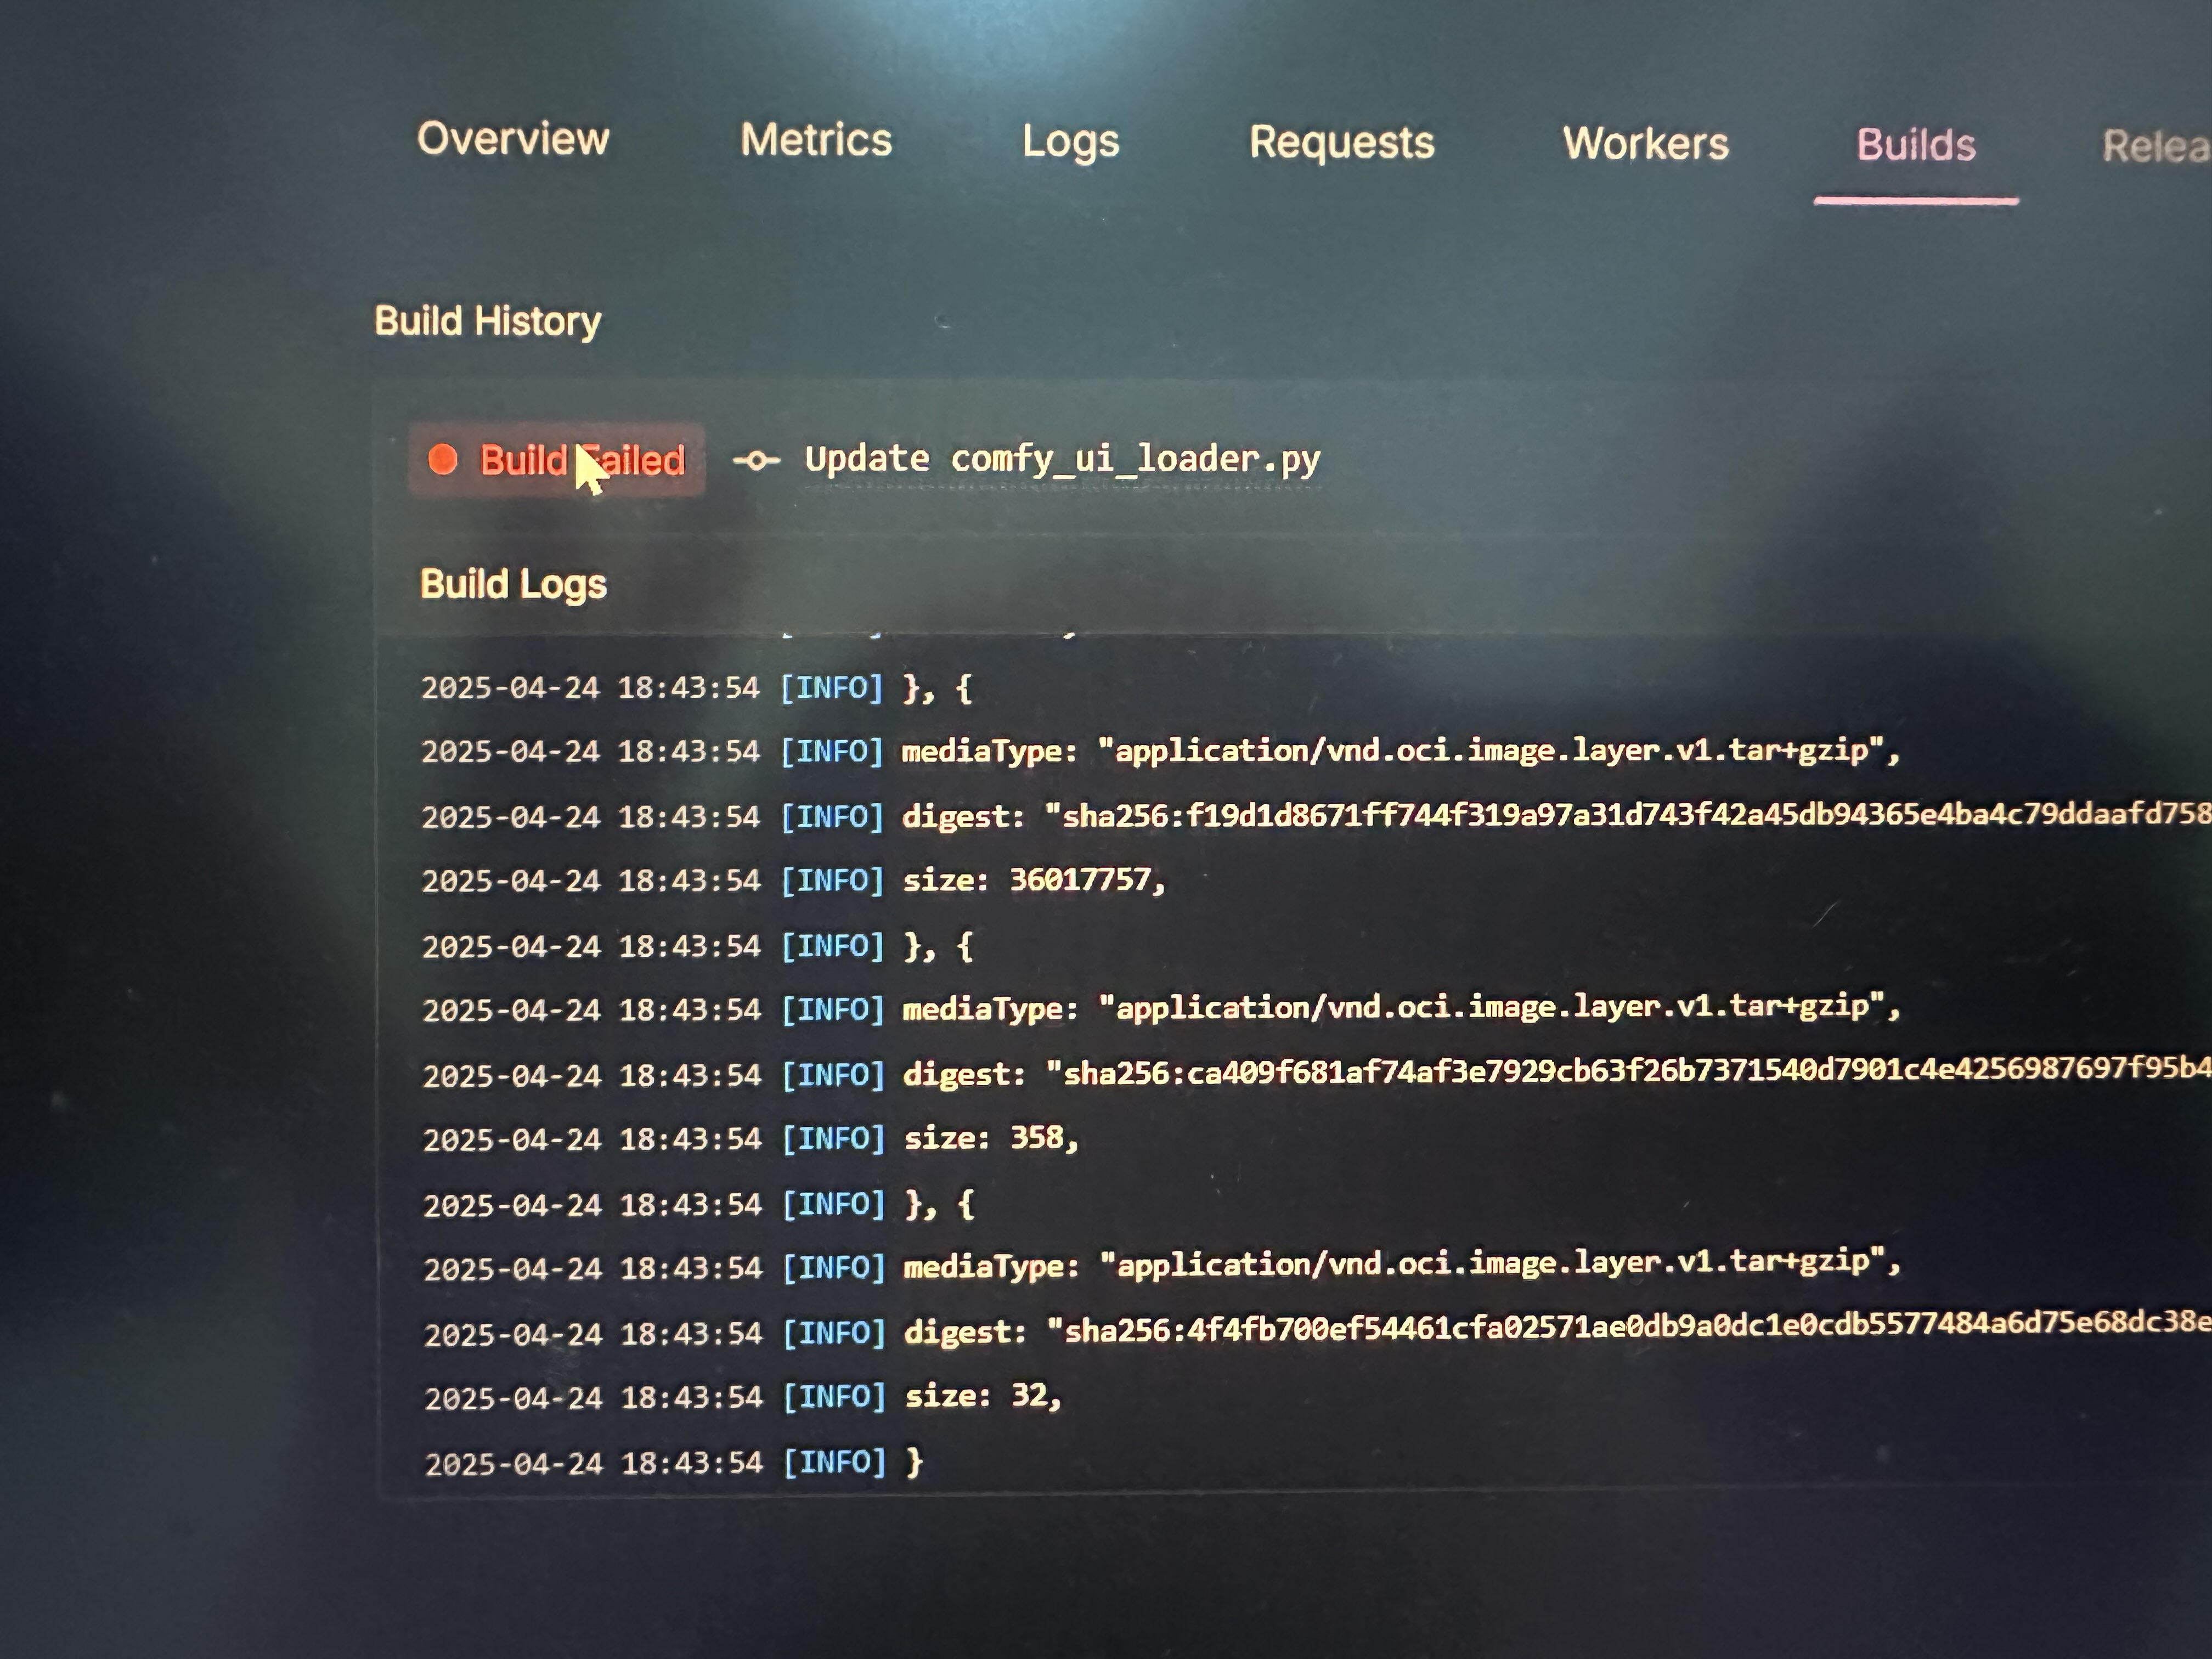This screenshot has width=2212, height=1659.
Task: Click the Build Failed status badge
Action: (556, 460)
